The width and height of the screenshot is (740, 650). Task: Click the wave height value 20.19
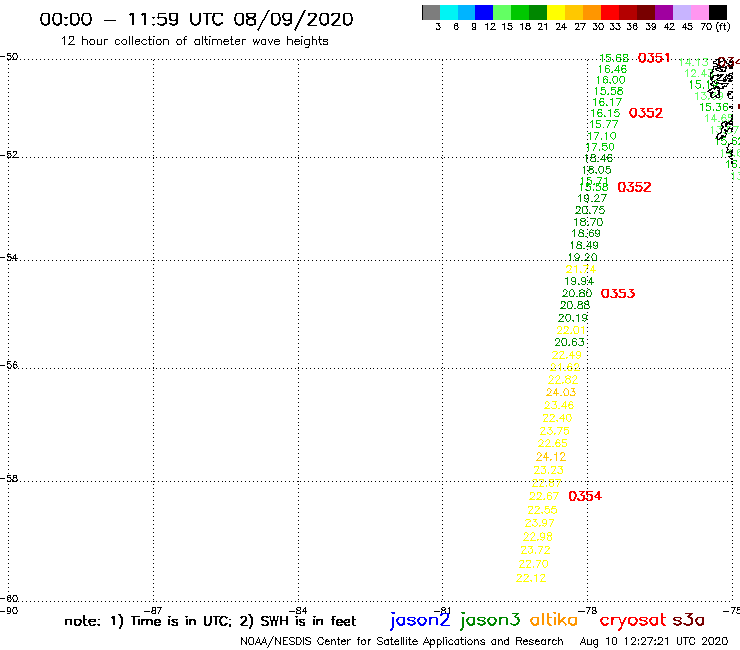(x=573, y=318)
